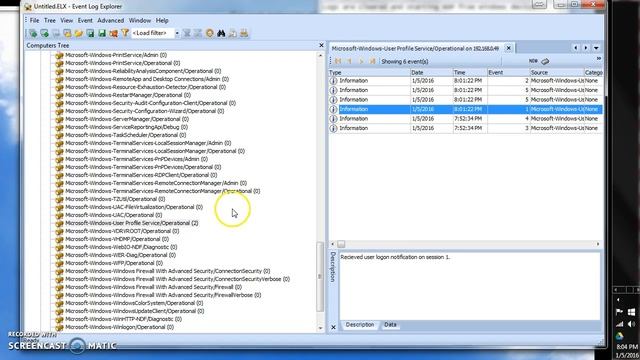640x360 pixels.
Task: Click the first green add-computer toolbar icon
Action: pyautogui.click(x=33, y=33)
